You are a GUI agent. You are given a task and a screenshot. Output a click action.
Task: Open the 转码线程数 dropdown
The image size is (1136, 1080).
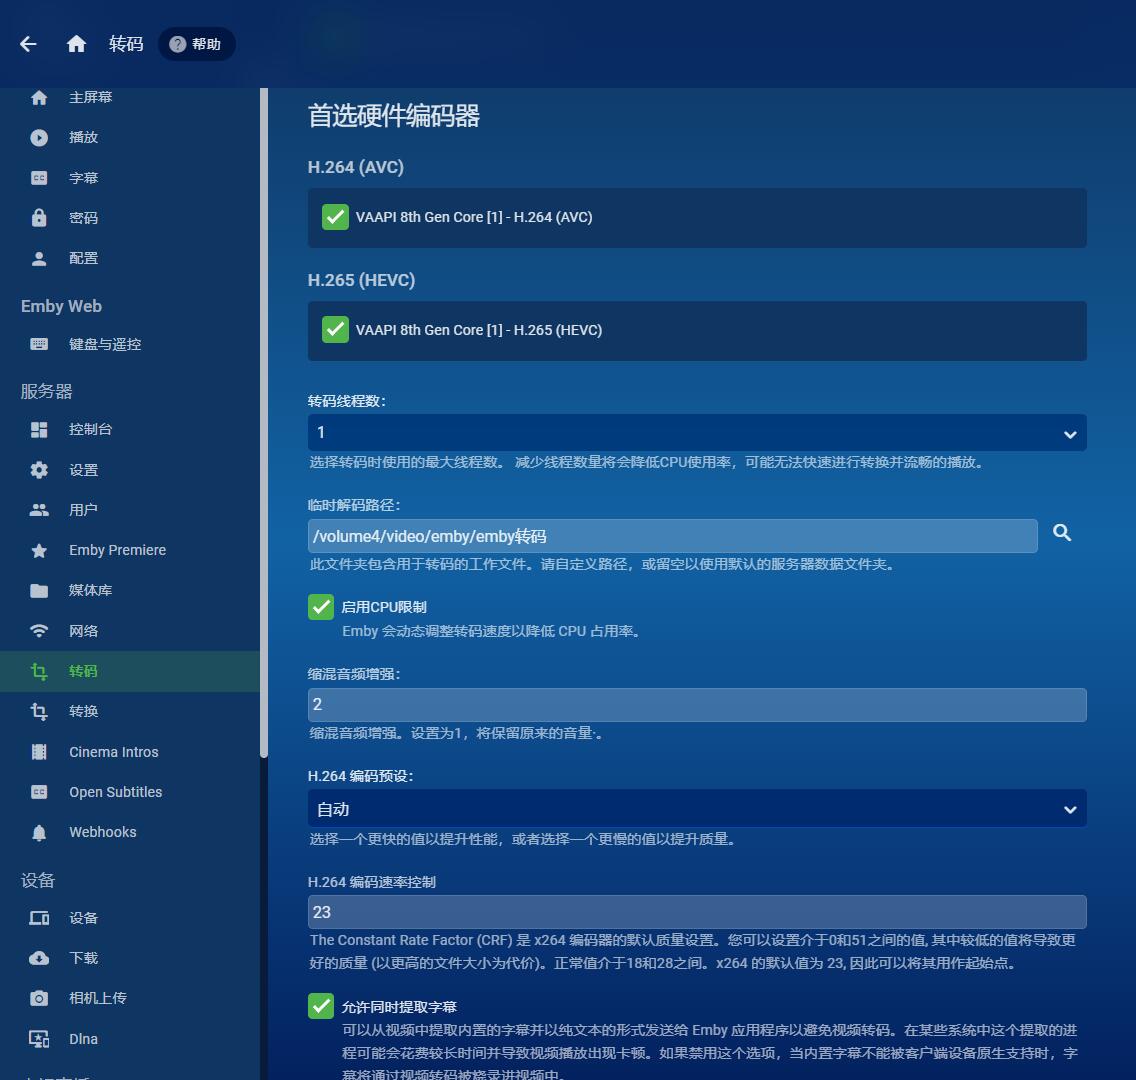coord(696,433)
